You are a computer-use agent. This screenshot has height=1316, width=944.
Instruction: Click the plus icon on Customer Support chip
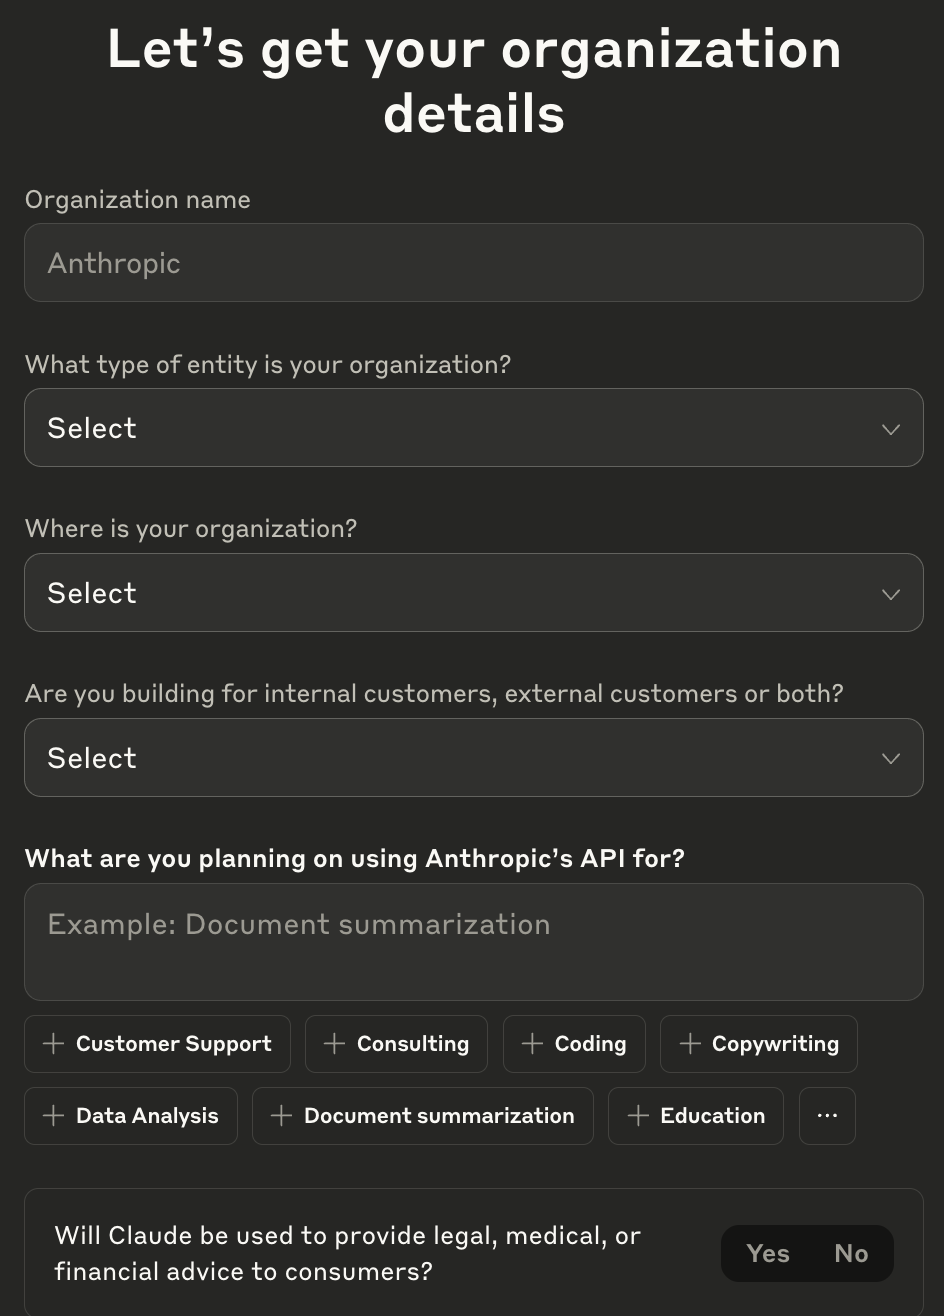click(x=53, y=1044)
